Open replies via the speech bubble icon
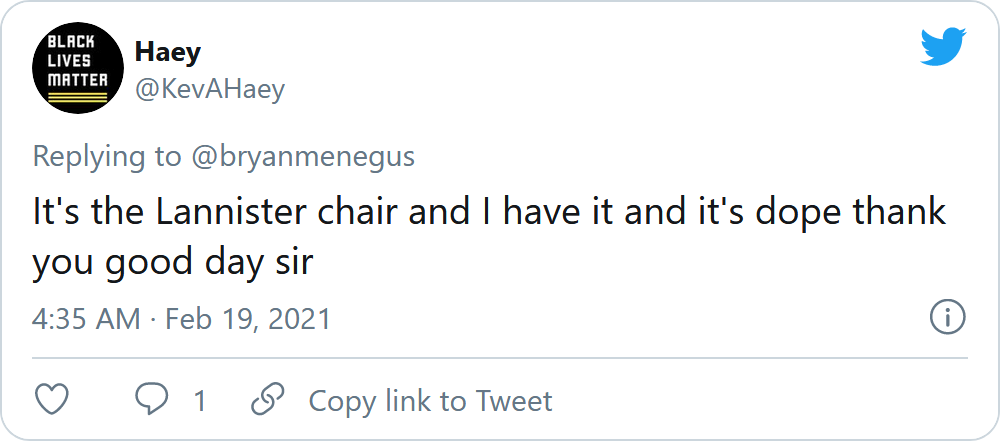 coord(152,401)
